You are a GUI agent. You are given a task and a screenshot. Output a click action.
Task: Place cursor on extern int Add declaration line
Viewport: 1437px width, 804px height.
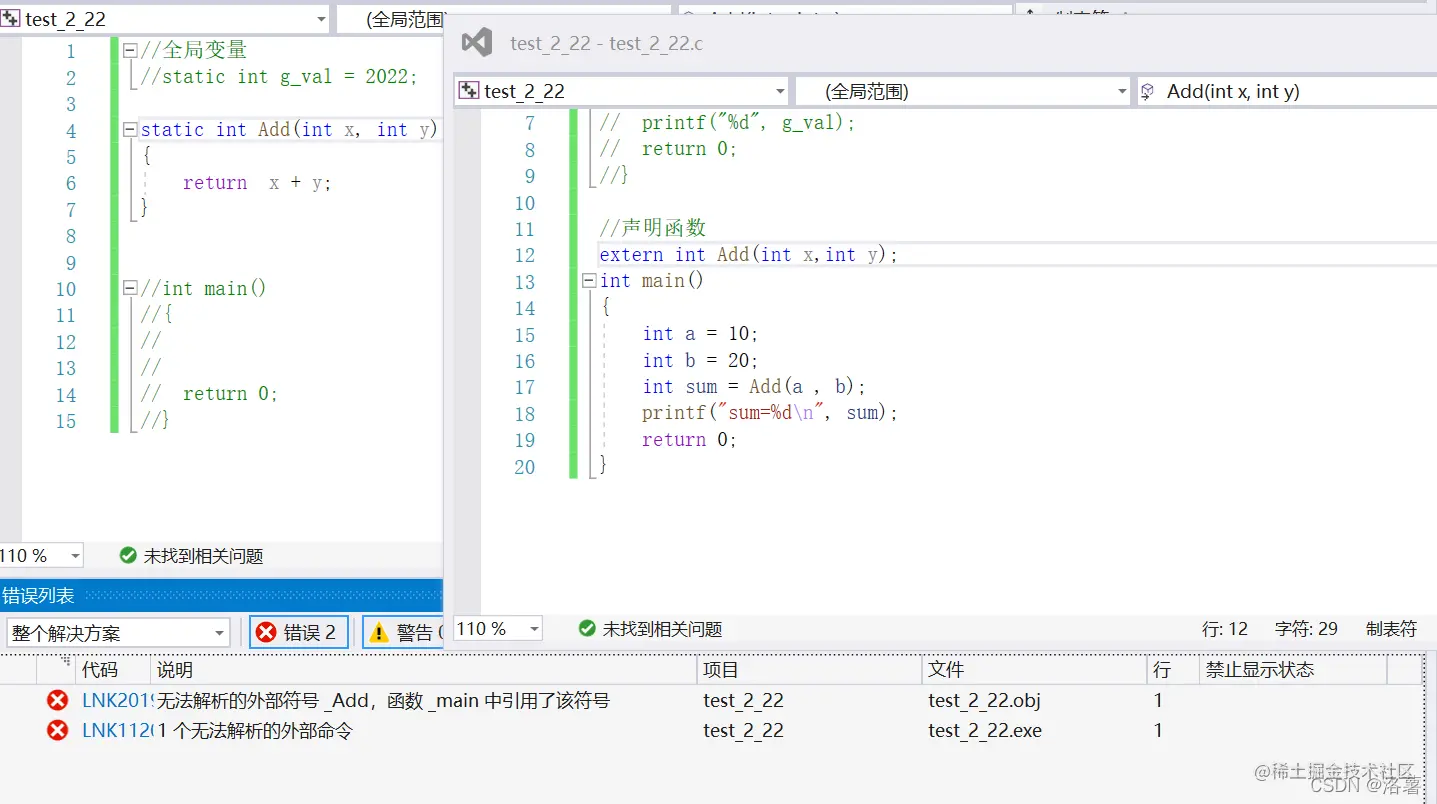tap(748, 254)
